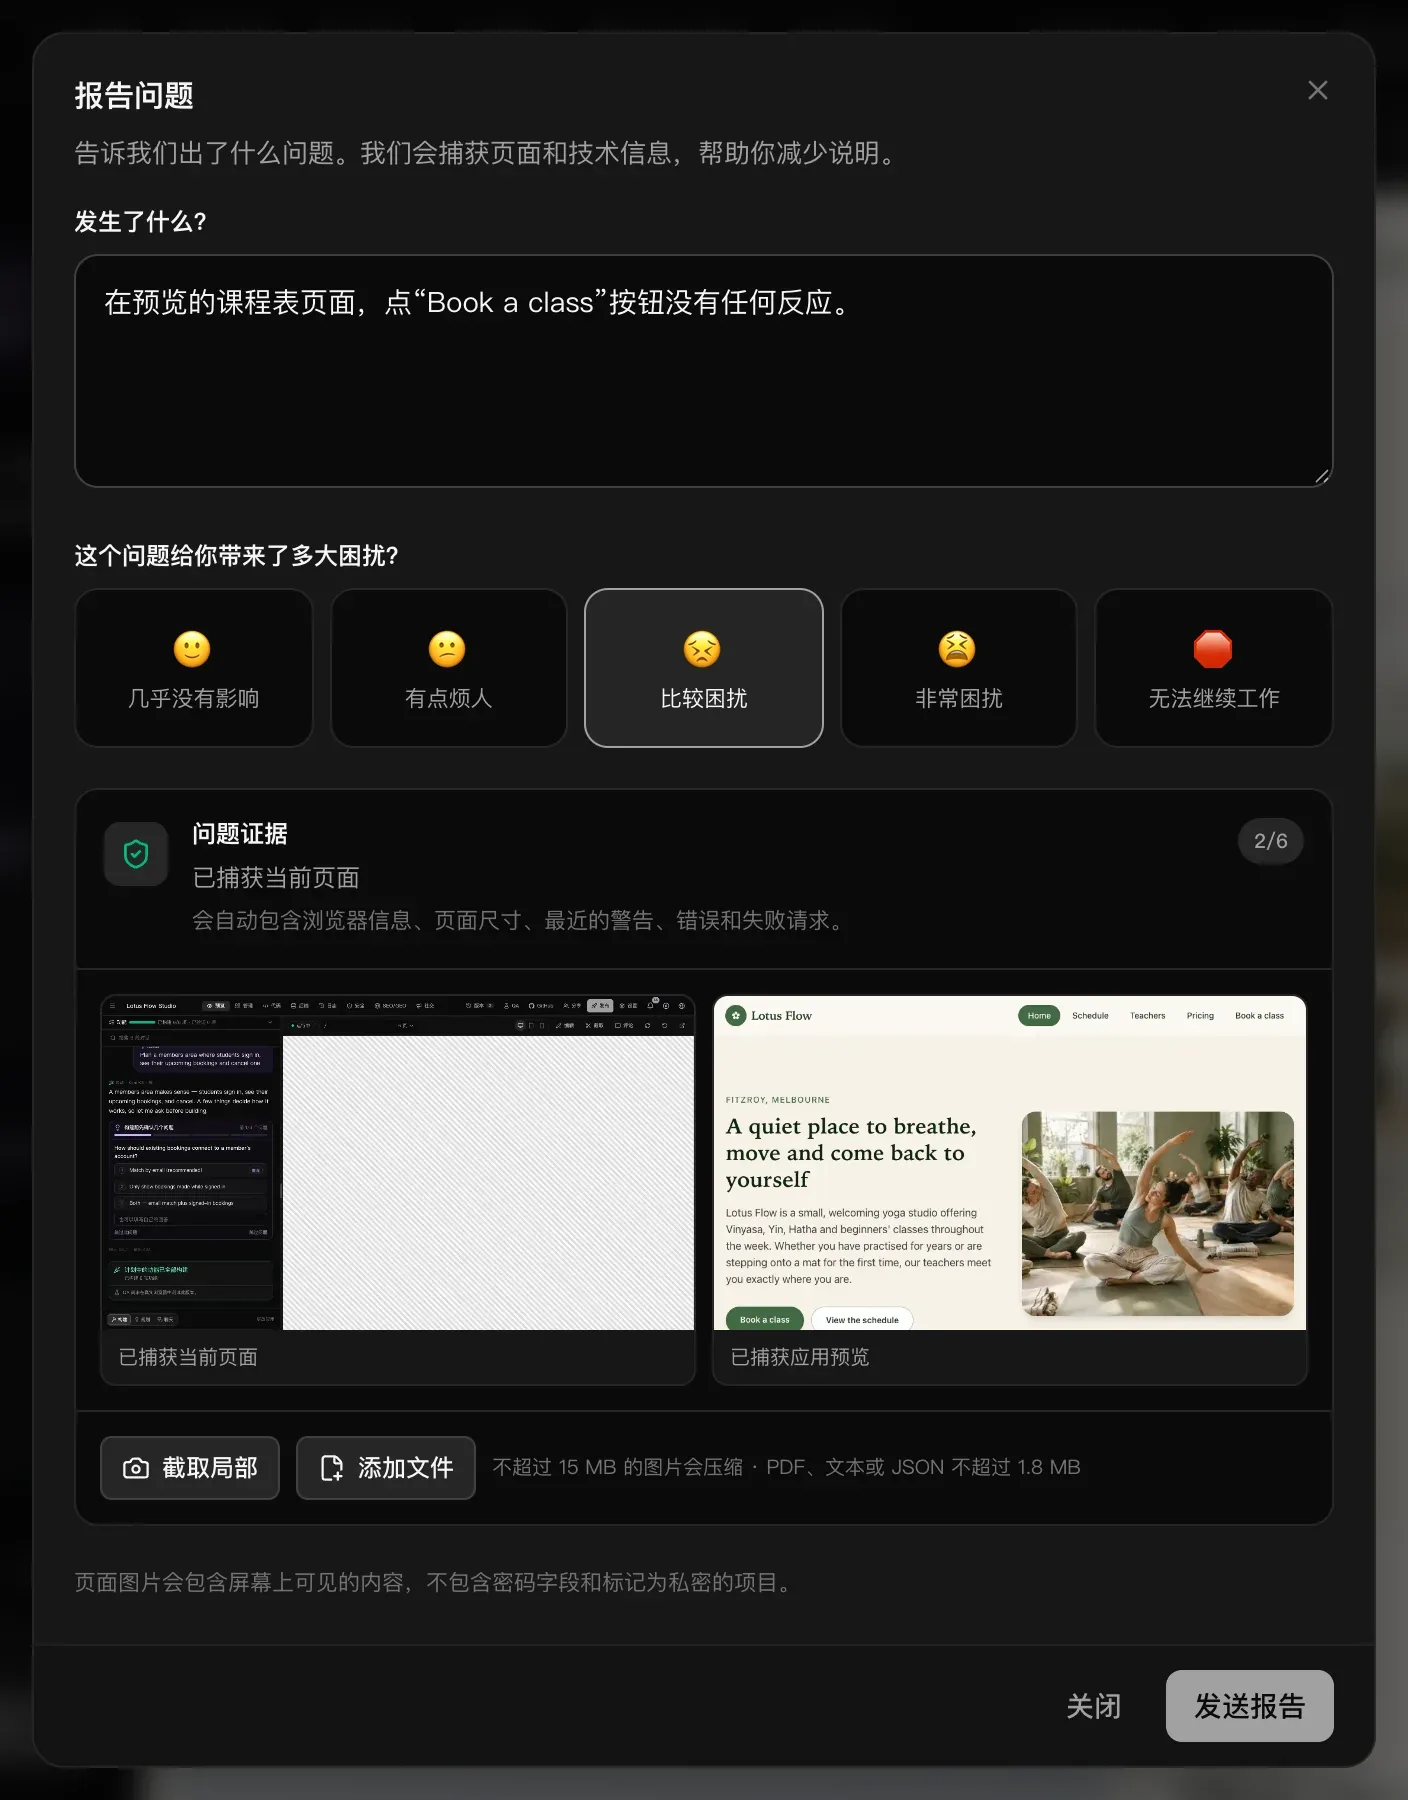This screenshot has width=1408, height=1800.
Task: Select the 几乎没有影响 severity option
Action: pyautogui.click(x=193, y=668)
